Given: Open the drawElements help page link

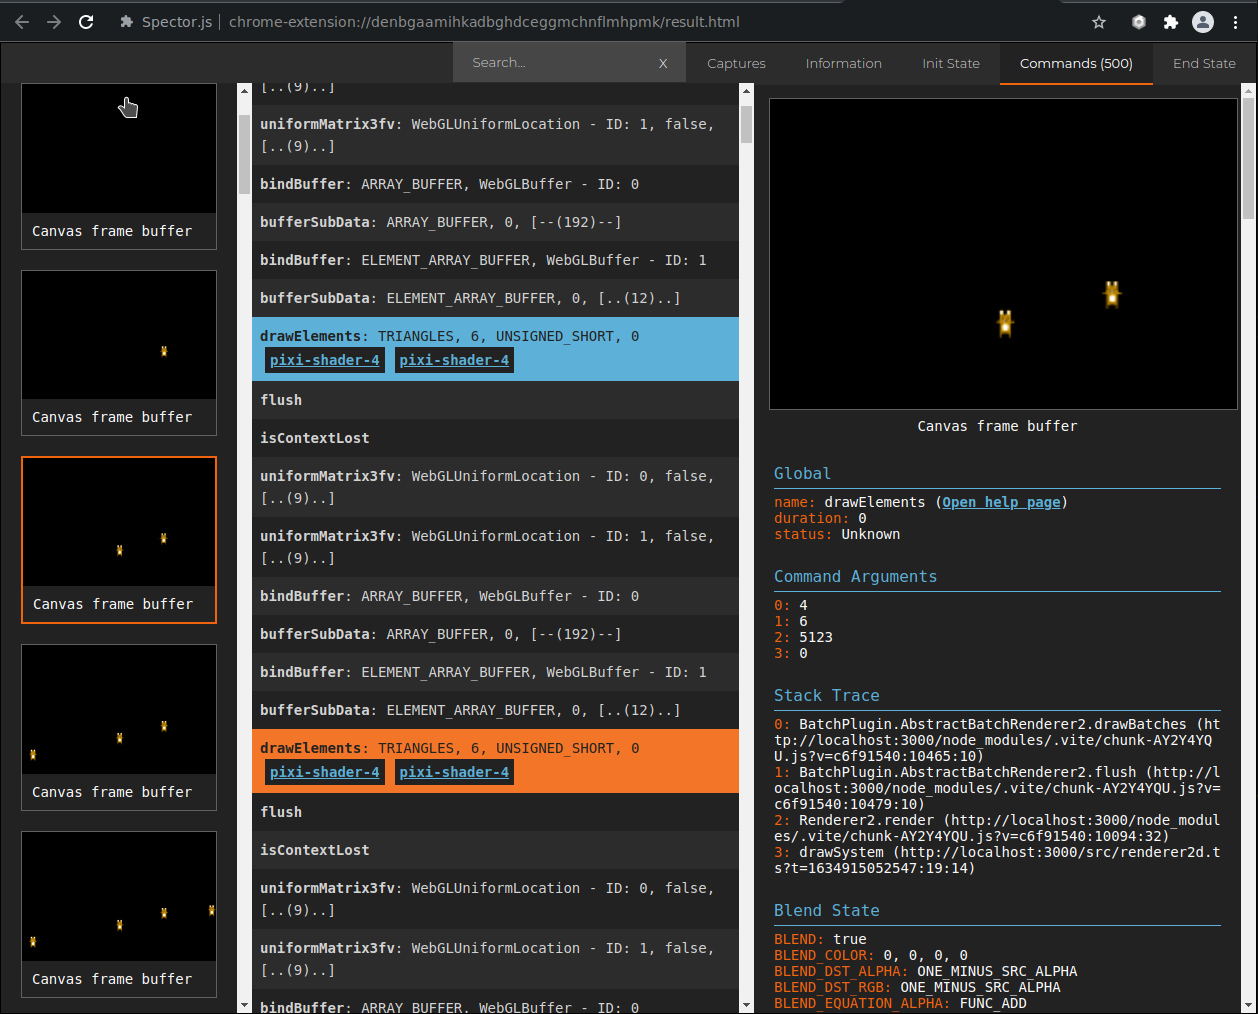Looking at the screenshot, I should 1000,501.
